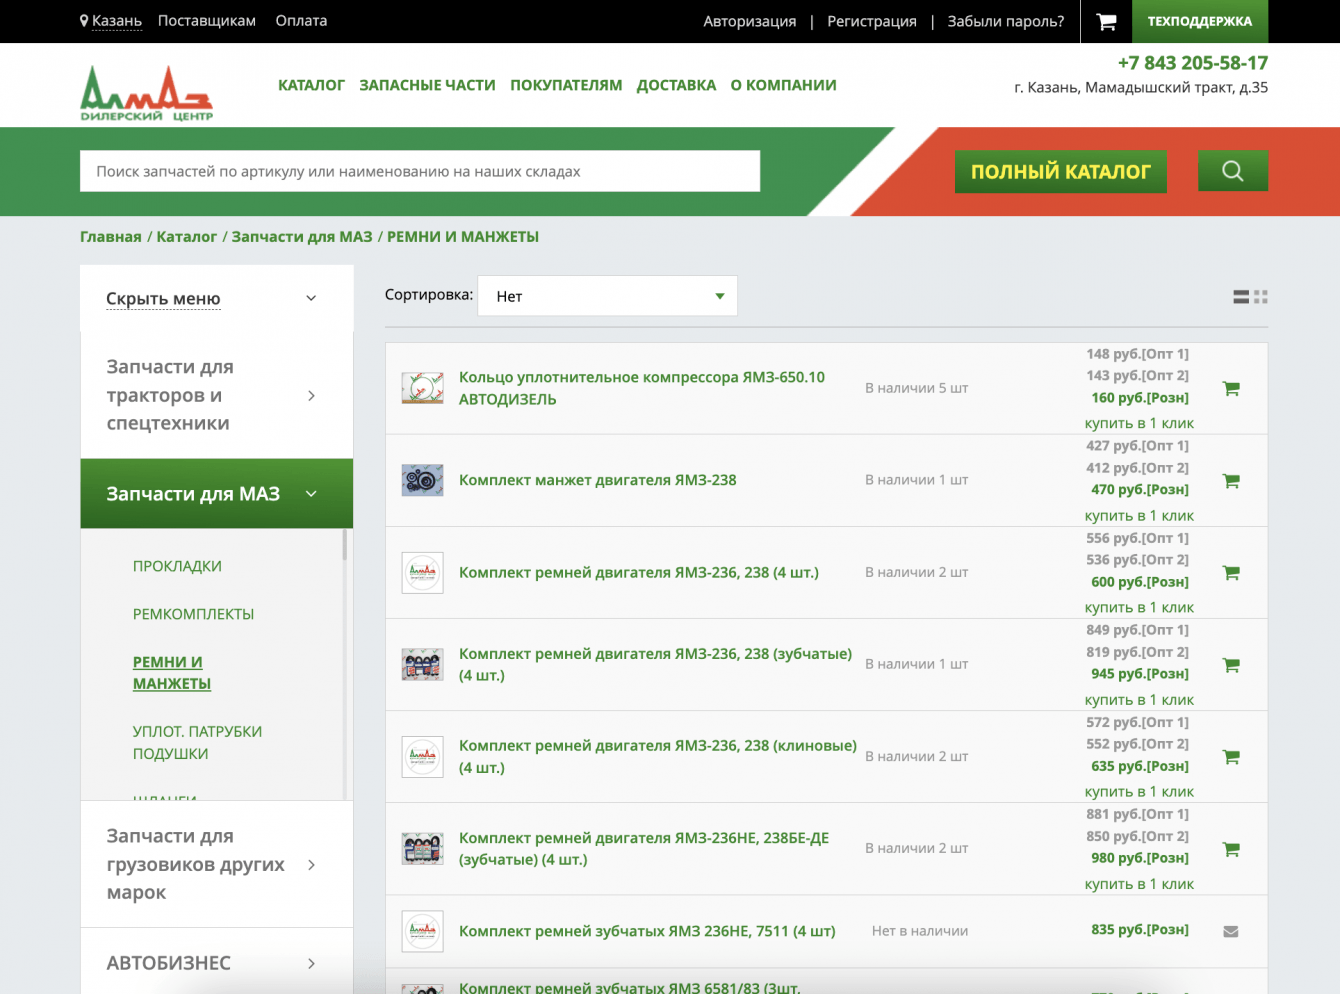Add ремней ЯМЗ-236, 238 (зубчатые) to cart
This screenshot has height=994, width=1340.
(x=1231, y=665)
